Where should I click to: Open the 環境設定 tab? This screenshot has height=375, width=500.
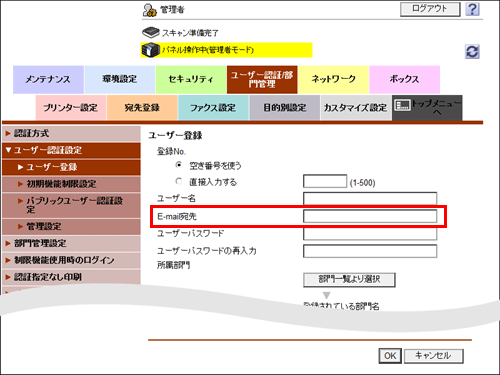coord(120,79)
